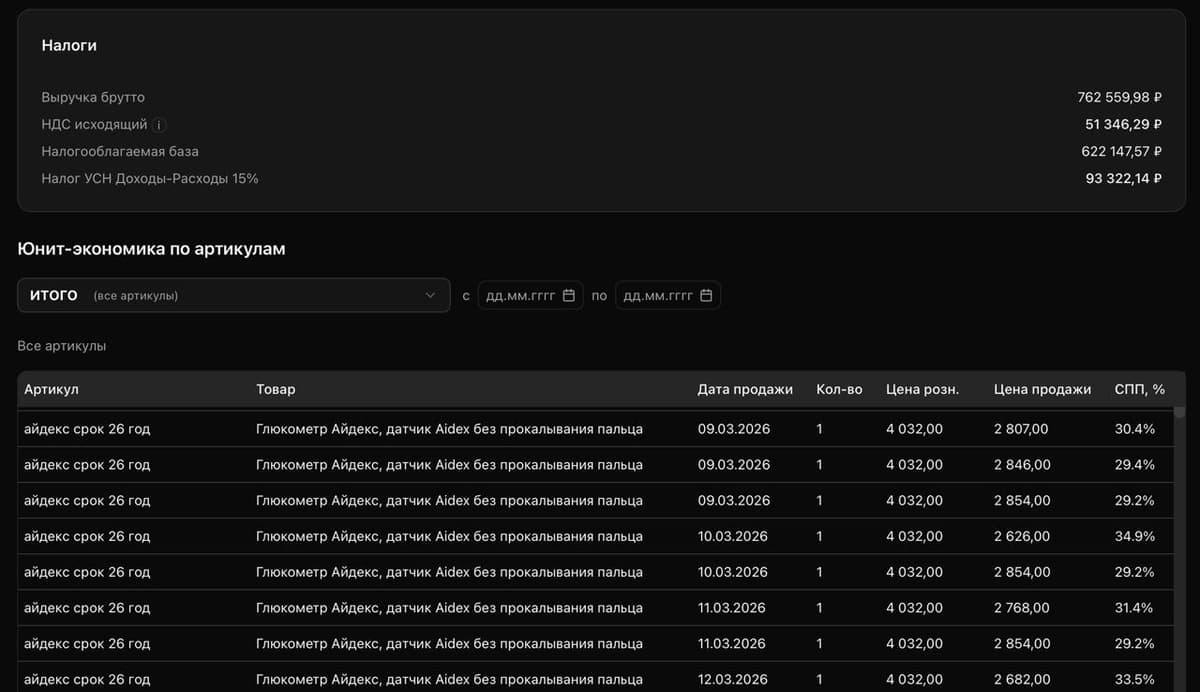The image size is (1200, 692).
Task: Click the table's vertical scrollbar thumb
Action: [x=1179, y=412]
